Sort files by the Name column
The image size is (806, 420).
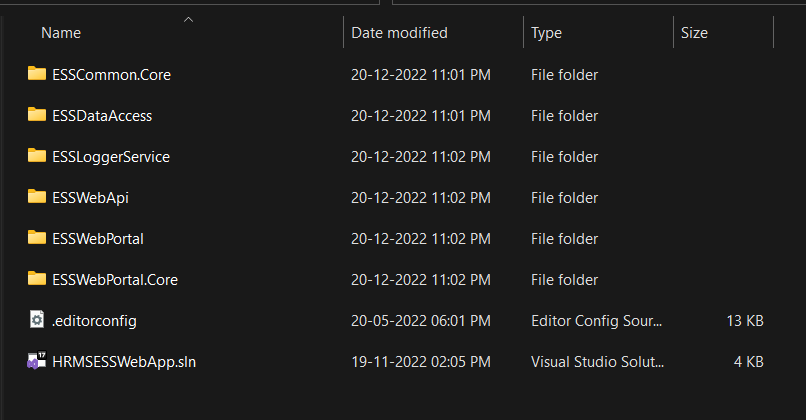61,33
